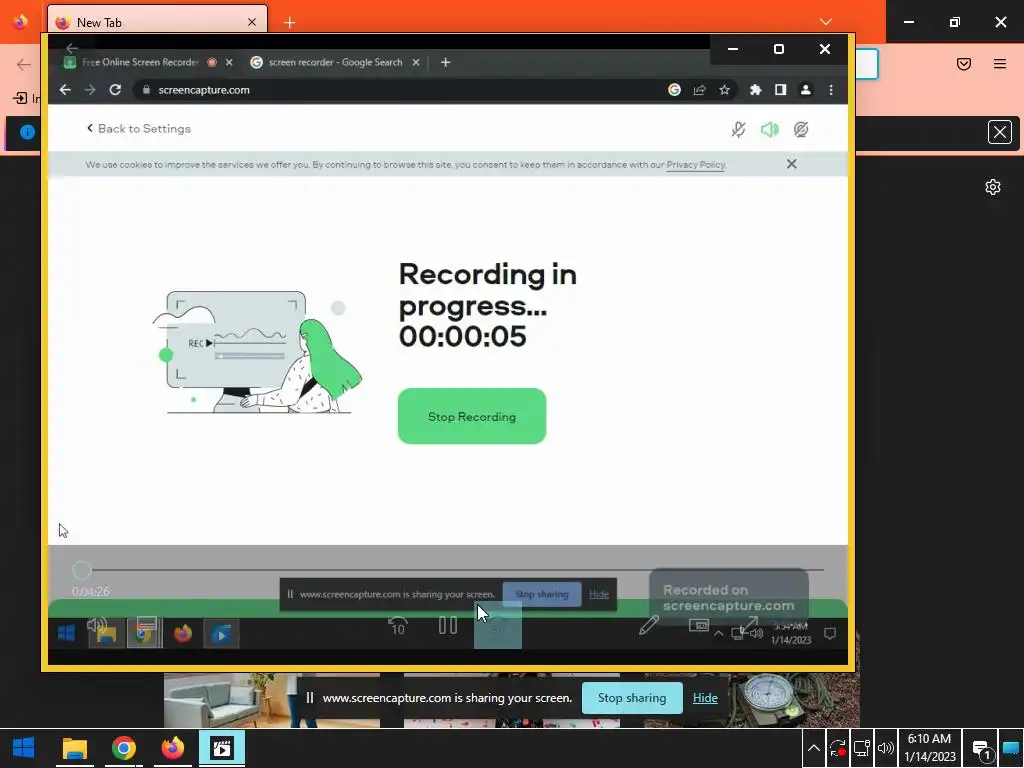Viewport: 1024px width, 768px height.
Task: Open Firefox hamburger application menu
Action: click(1000, 64)
